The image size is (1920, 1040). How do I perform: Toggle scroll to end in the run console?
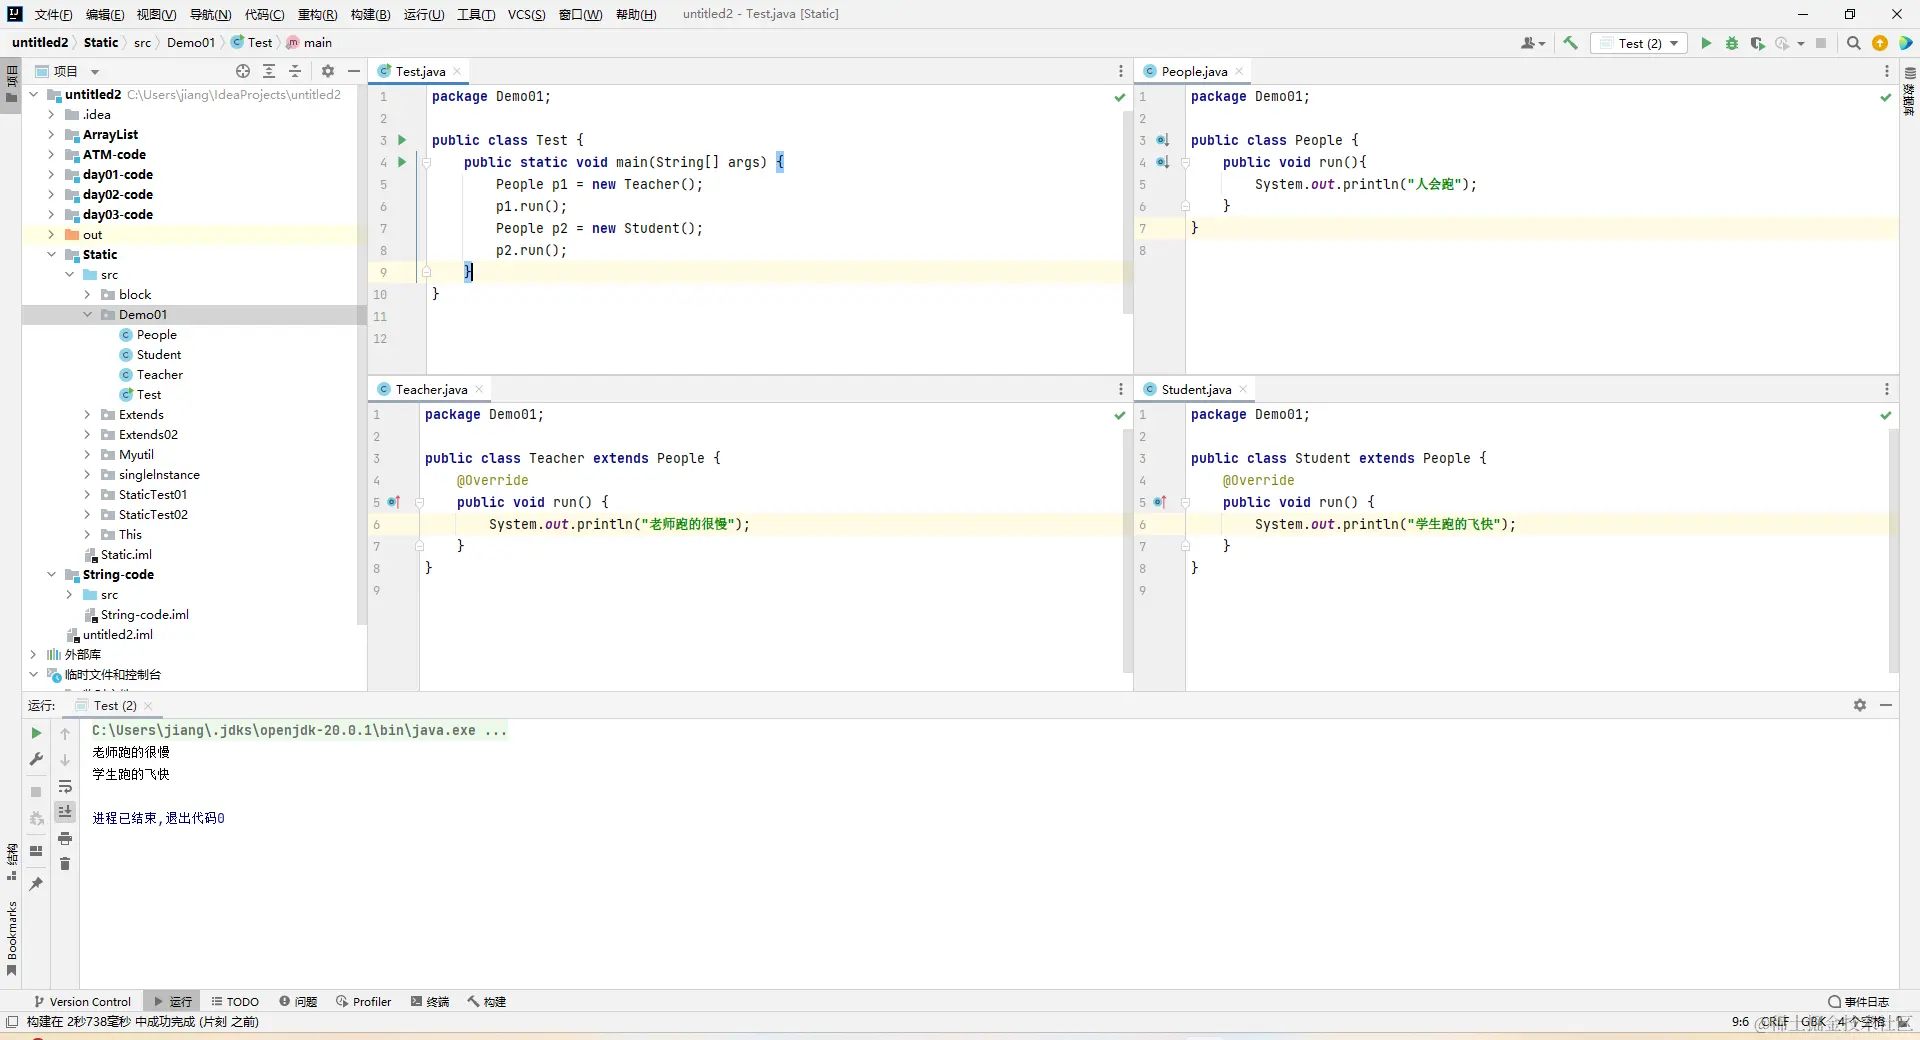[x=65, y=812]
